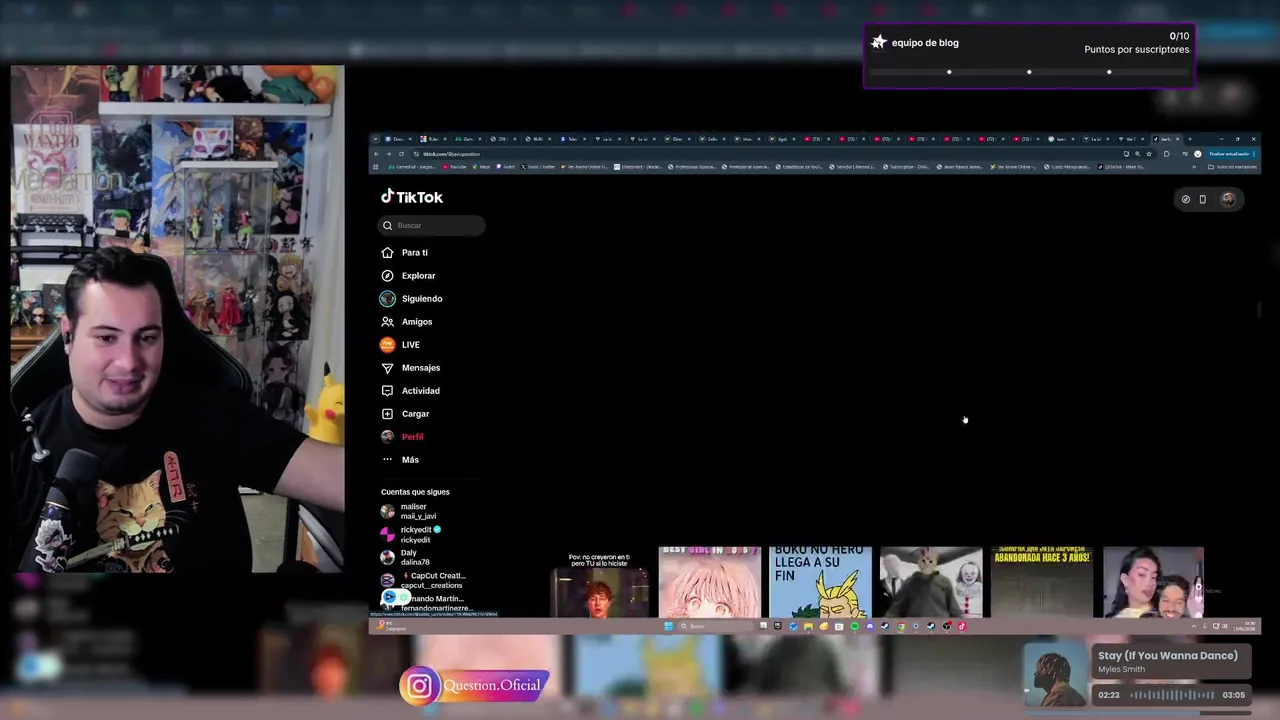Go to Explorar in TikTok sidebar
The width and height of the screenshot is (1280, 720).
[408, 276]
